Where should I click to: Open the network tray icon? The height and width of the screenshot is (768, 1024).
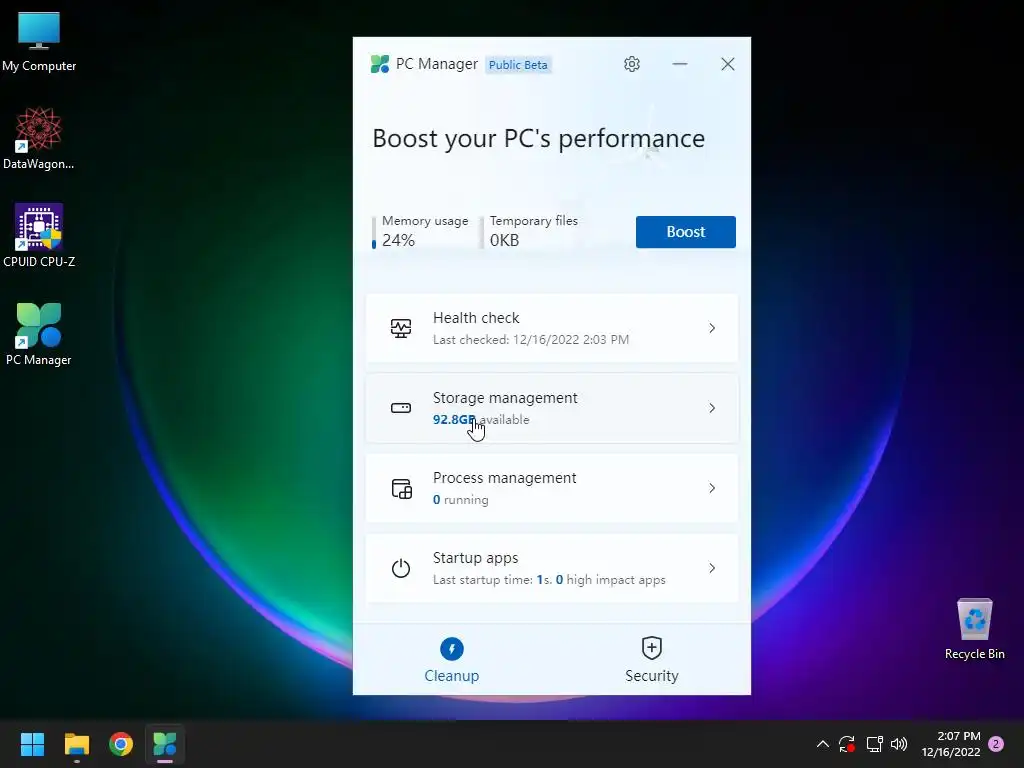(x=874, y=744)
